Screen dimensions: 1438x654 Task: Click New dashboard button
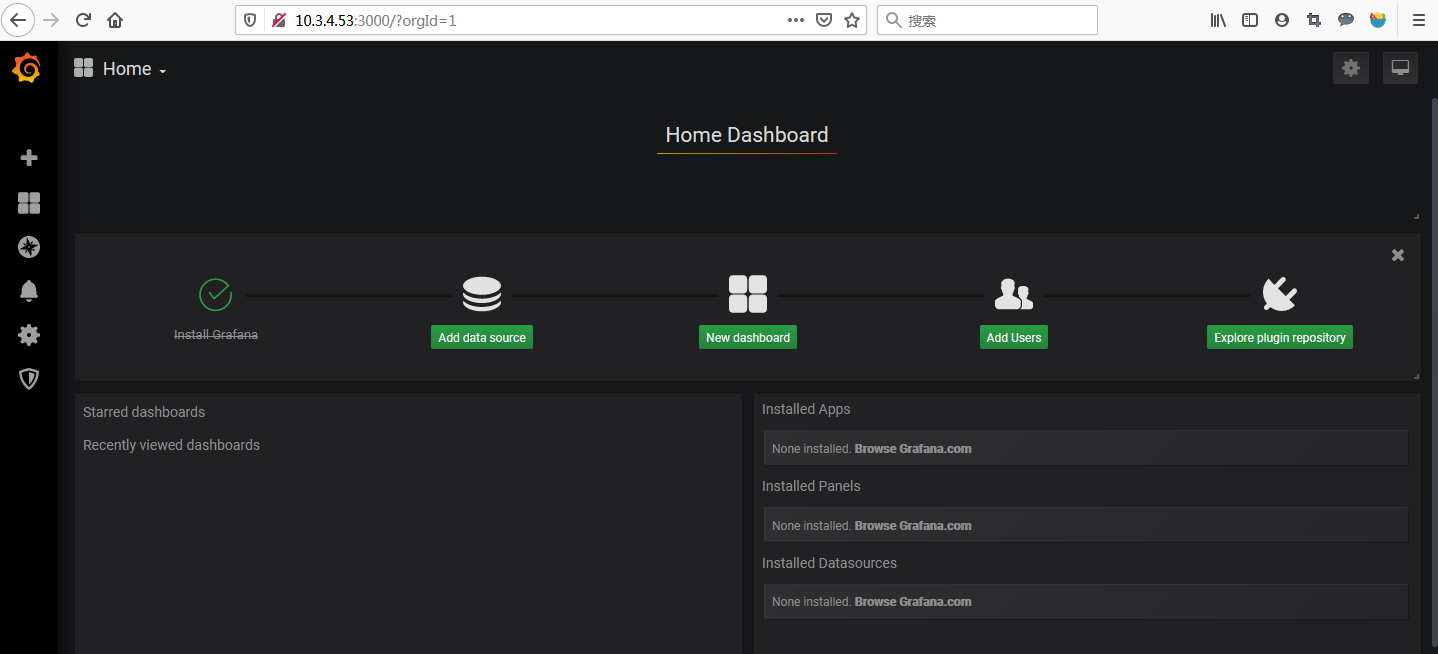pos(748,337)
